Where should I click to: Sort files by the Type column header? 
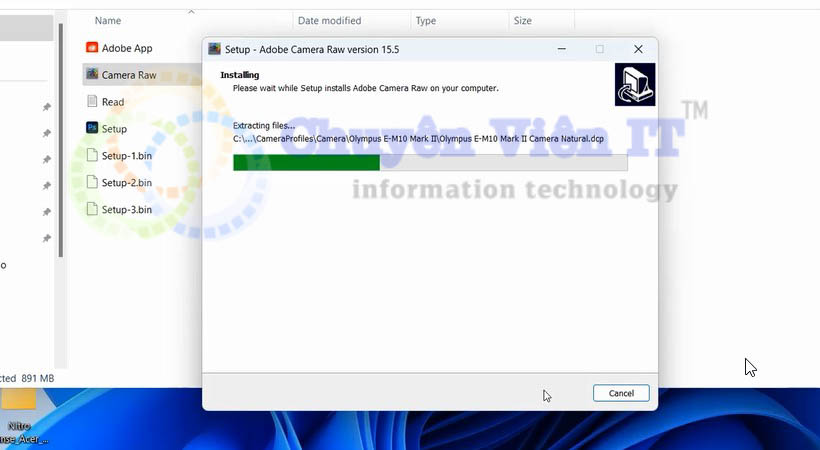point(426,21)
